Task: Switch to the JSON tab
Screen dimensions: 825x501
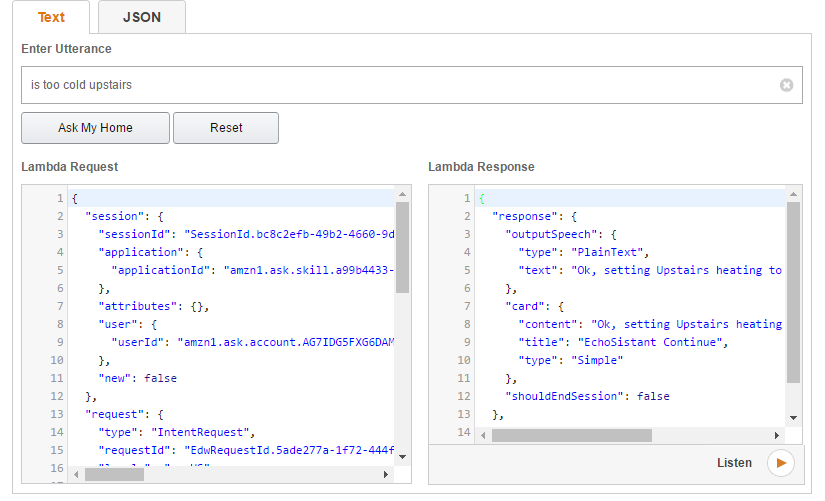Action: click(142, 17)
